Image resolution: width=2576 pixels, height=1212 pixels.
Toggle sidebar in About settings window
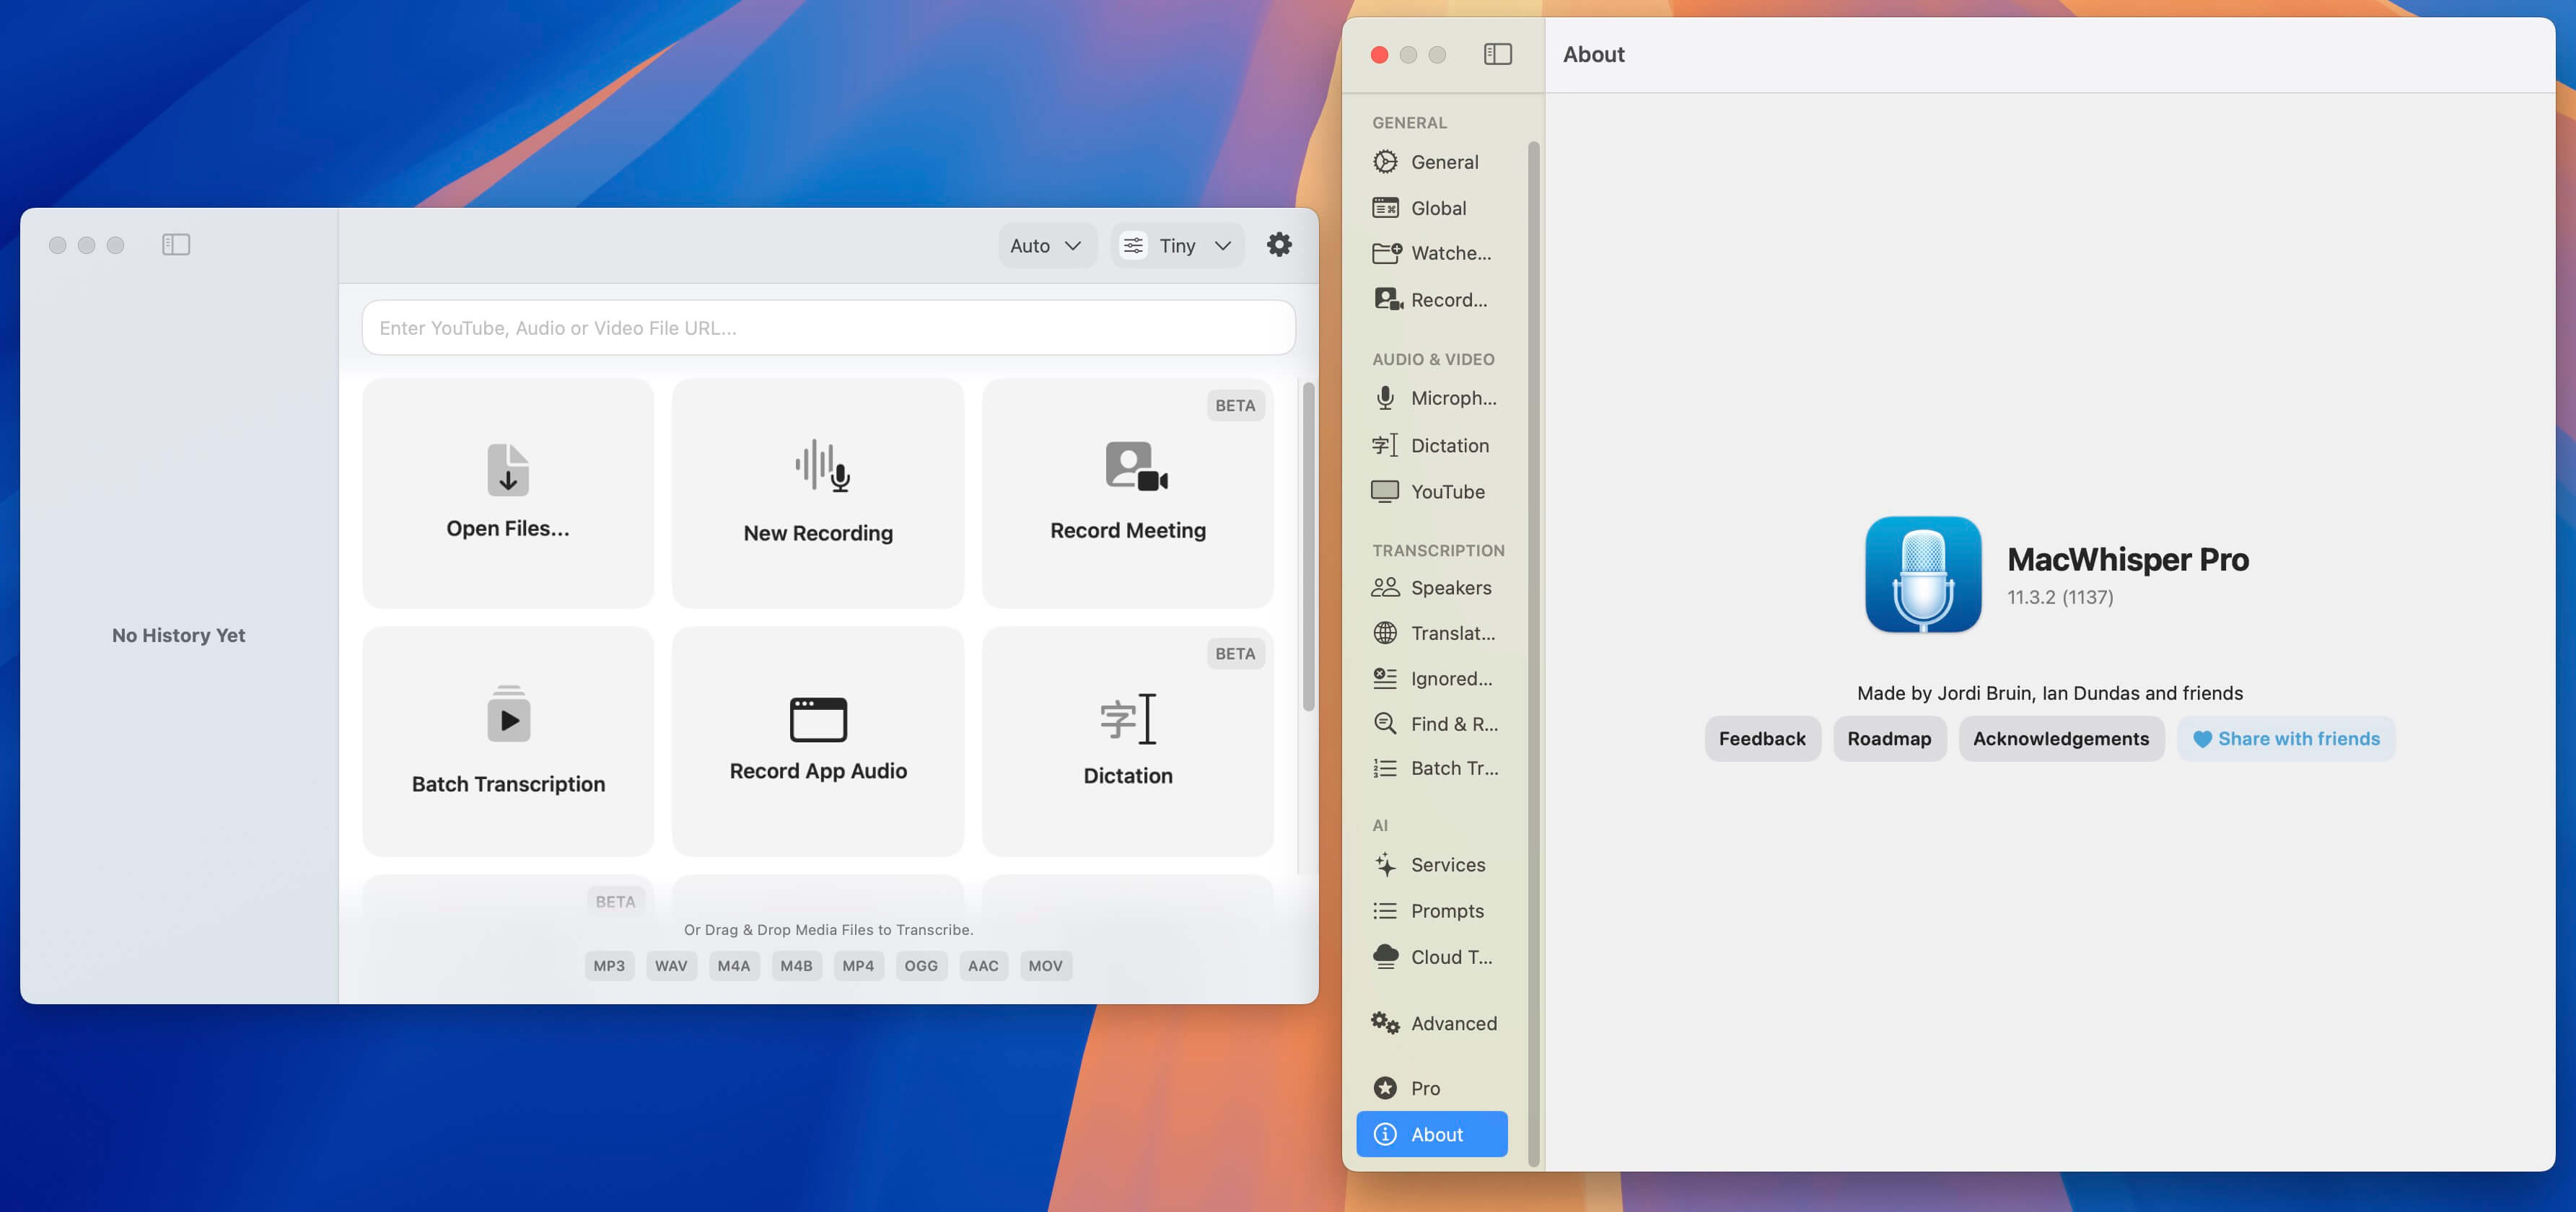tap(1497, 54)
